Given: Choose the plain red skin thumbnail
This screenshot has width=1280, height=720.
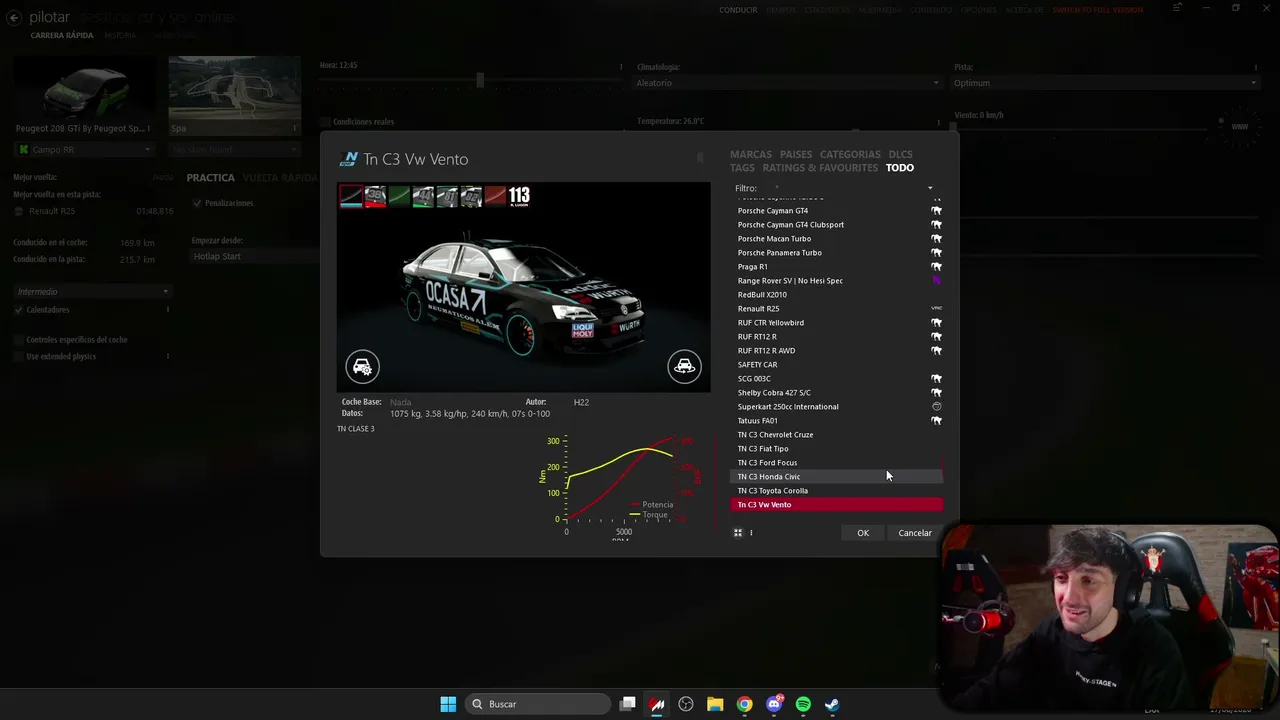Looking at the screenshot, I should [495, 196].
